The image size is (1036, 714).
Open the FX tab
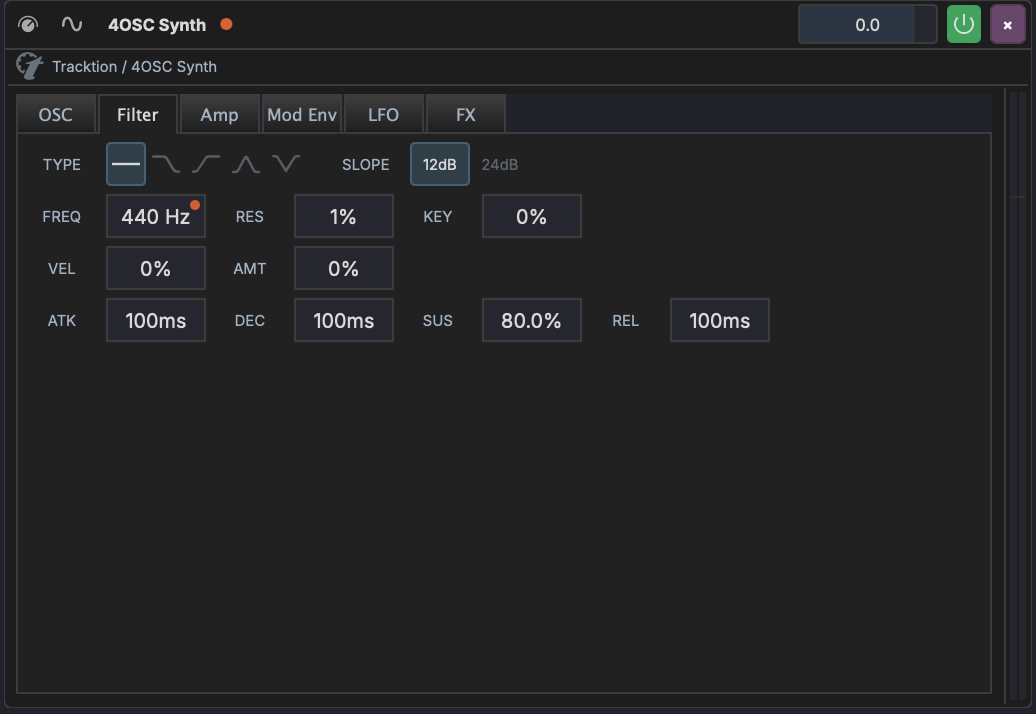click(x=466, y=114)
